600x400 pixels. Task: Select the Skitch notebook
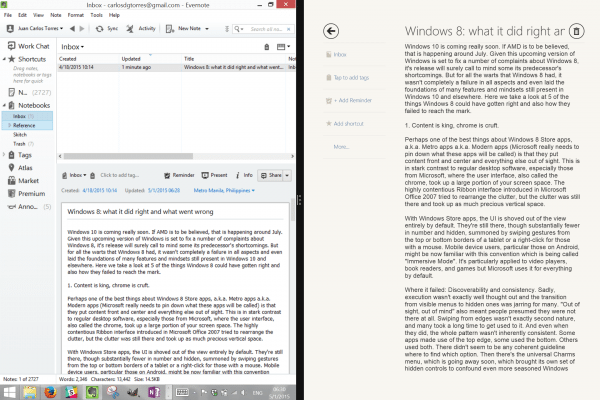(x=20, y=135)
